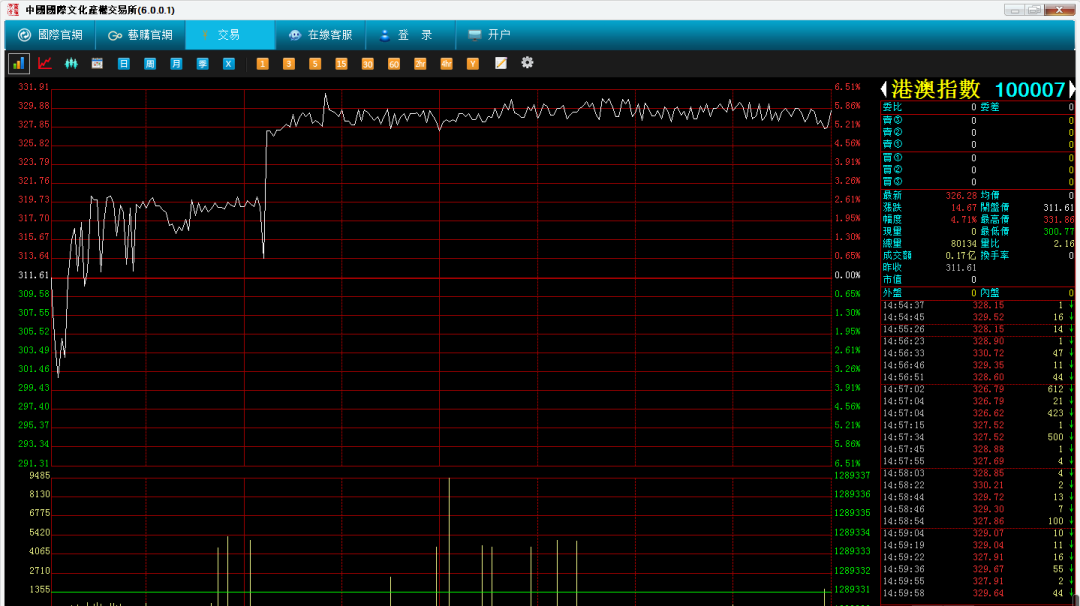Select the 1-minute period icon
The width and height of the screenshot is (1080, 606).
262,63
